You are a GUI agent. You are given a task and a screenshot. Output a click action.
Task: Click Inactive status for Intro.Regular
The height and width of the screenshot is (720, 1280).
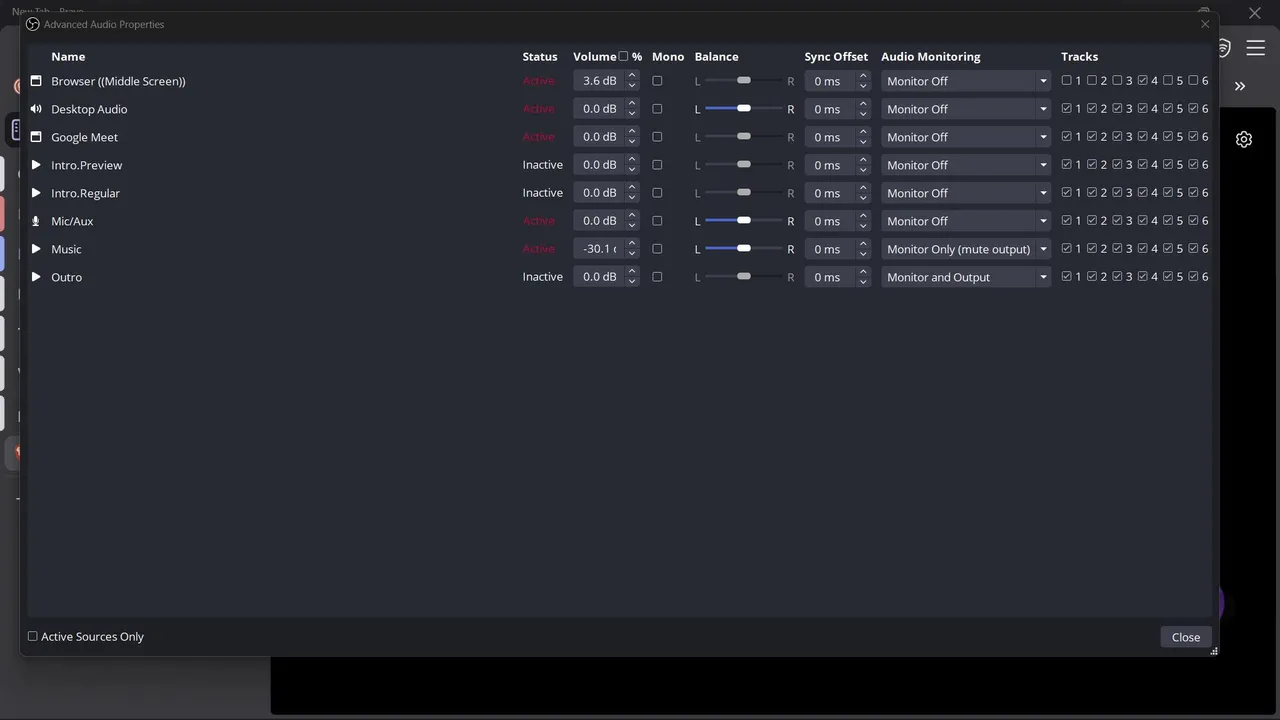(542, 193)
